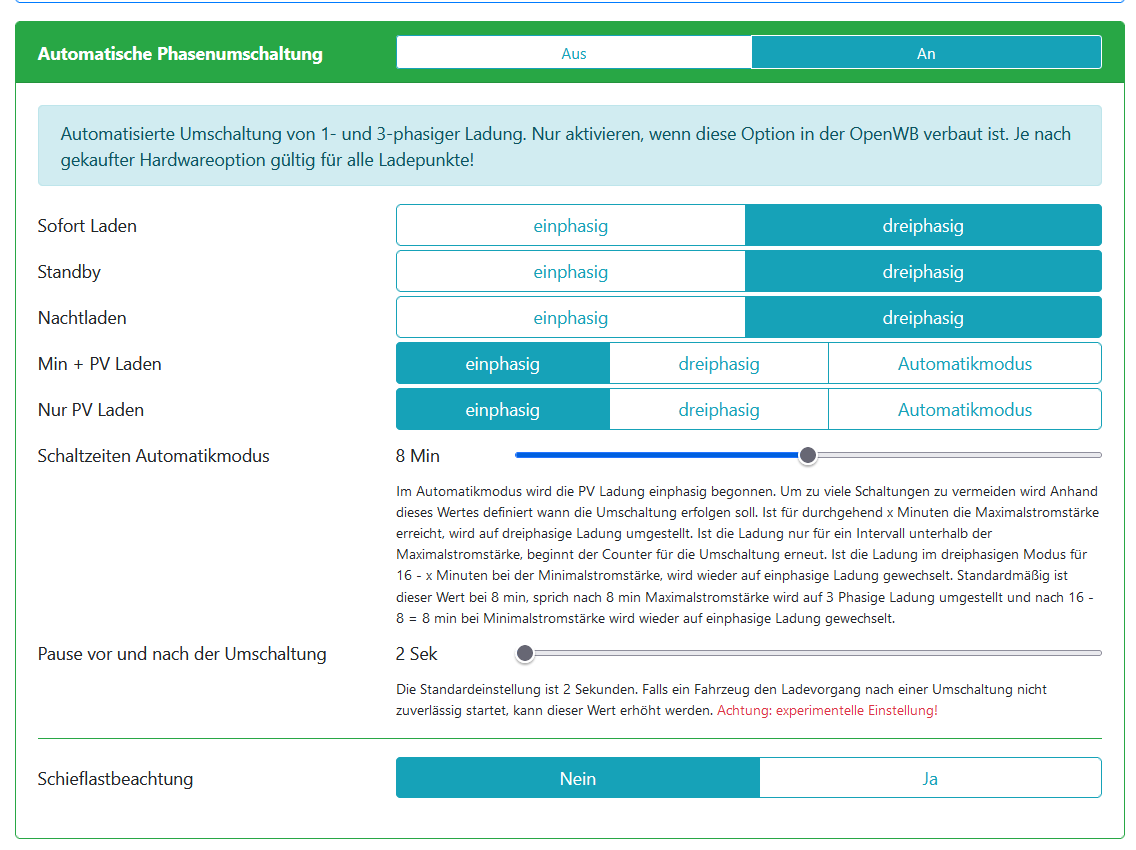The image size is (1136, 850).
Task: Set Sofort Laden to dreiphasig
Action: point(923,225)
